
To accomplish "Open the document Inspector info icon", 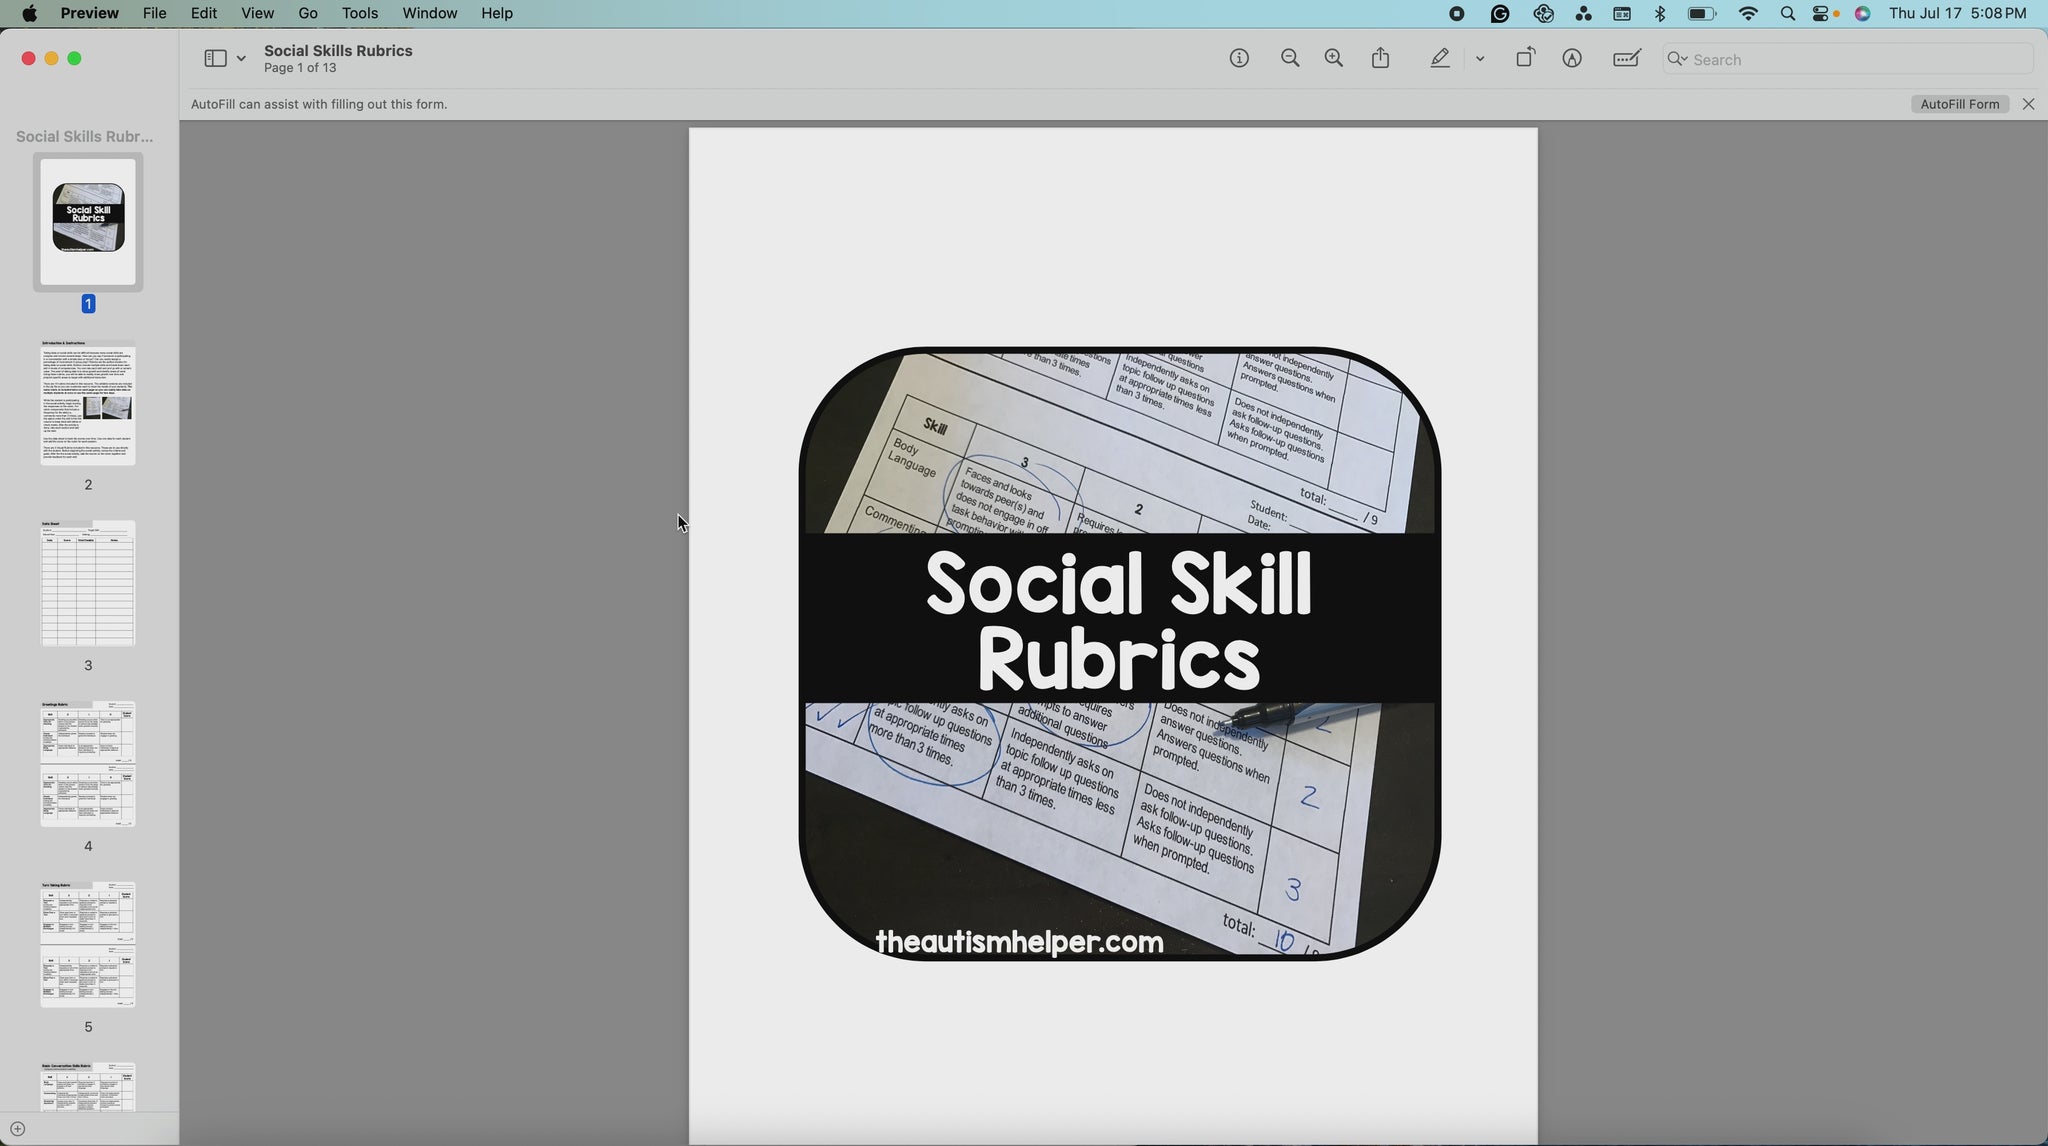I will 1239,59.
